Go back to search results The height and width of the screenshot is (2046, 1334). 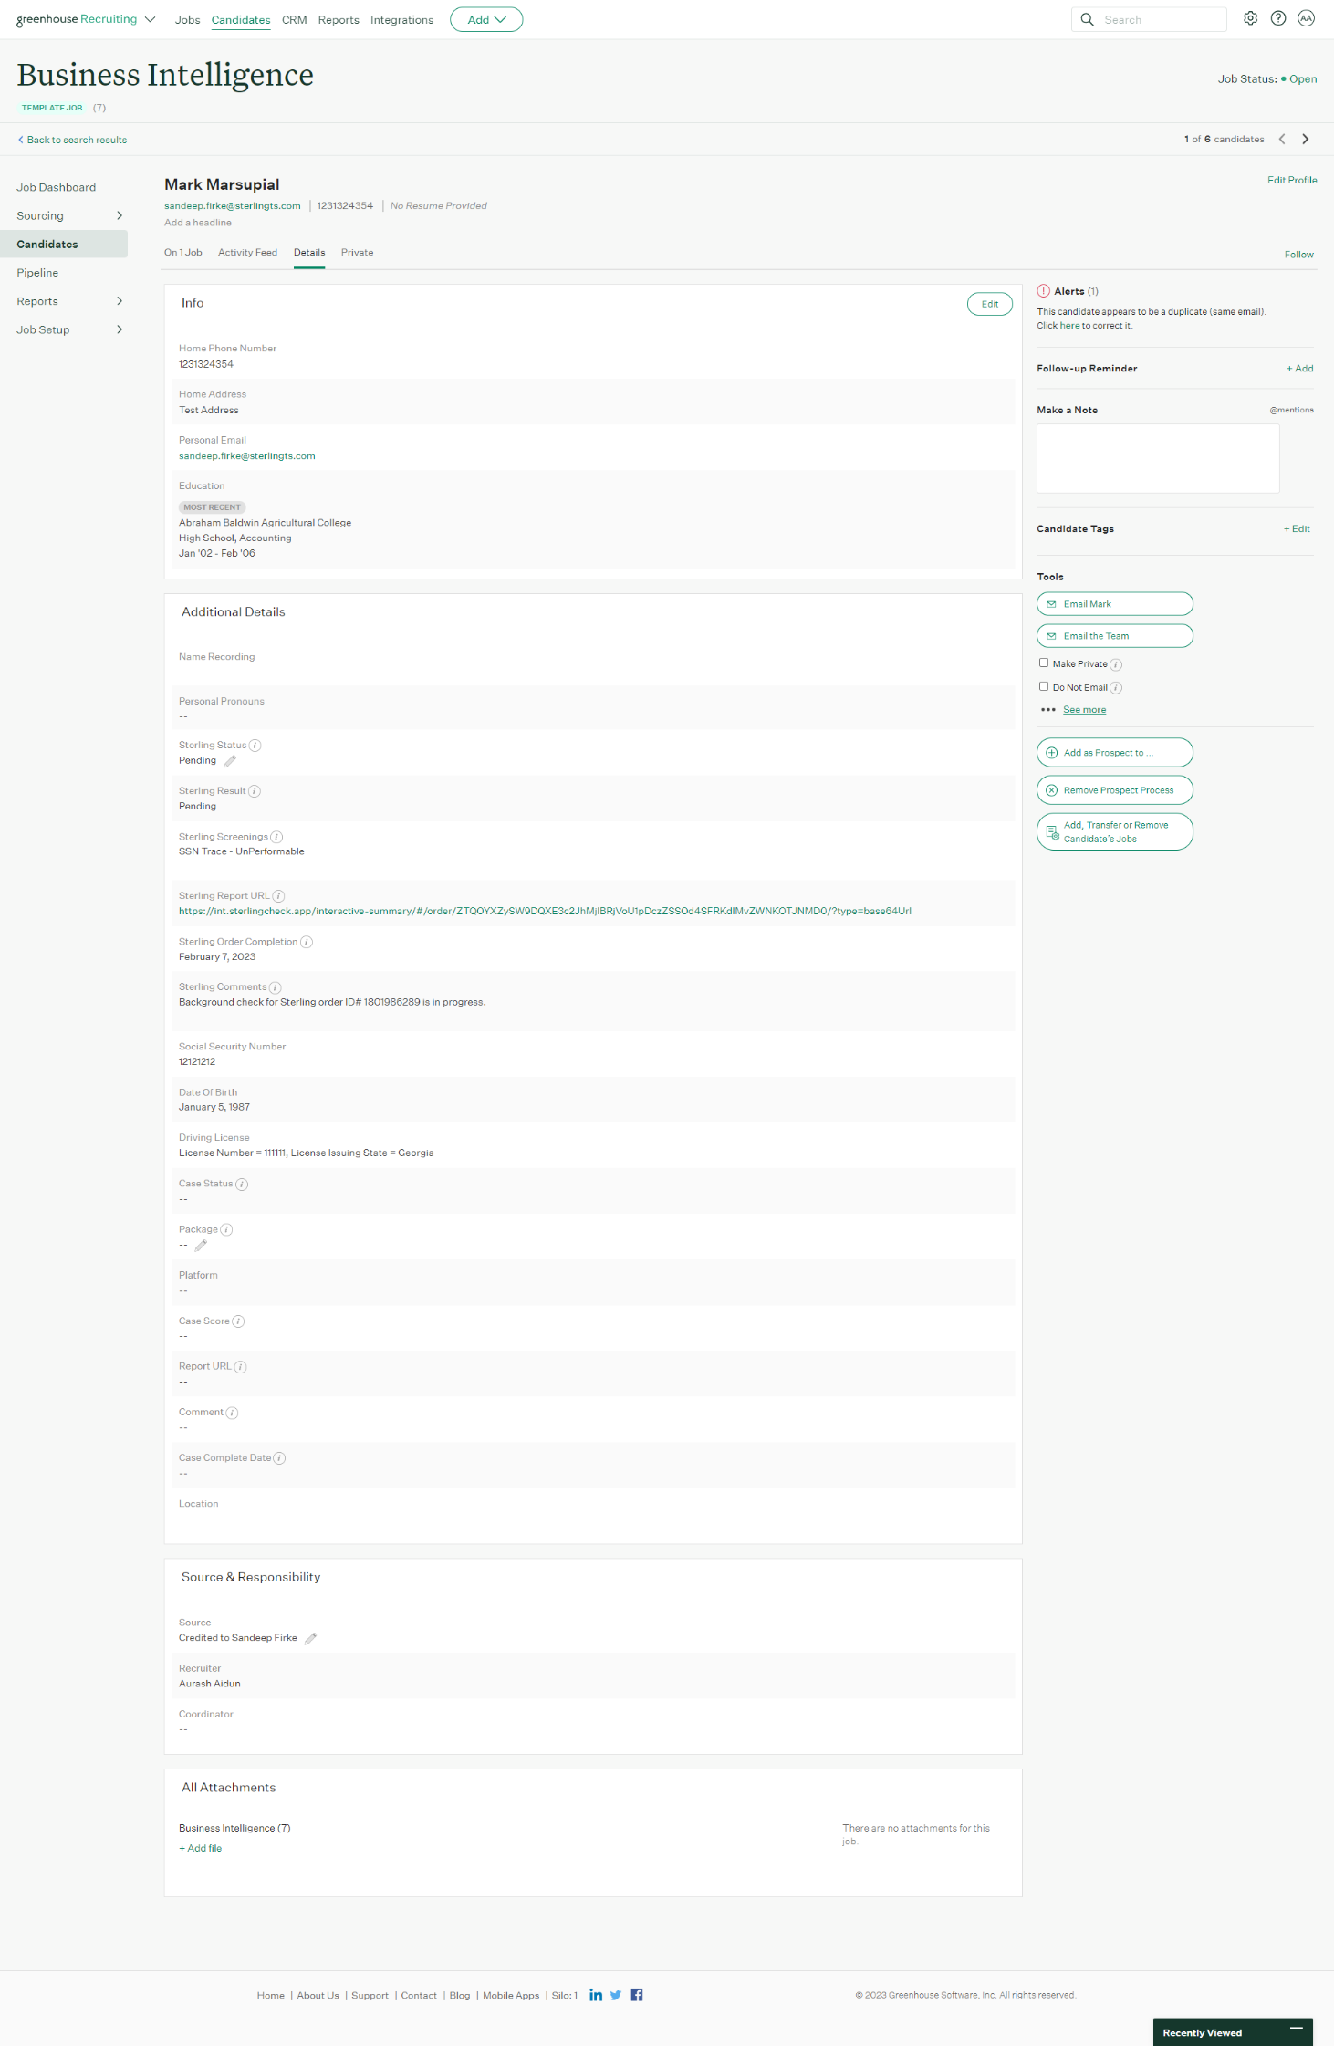pyautogui.click(x=72, y=140)
